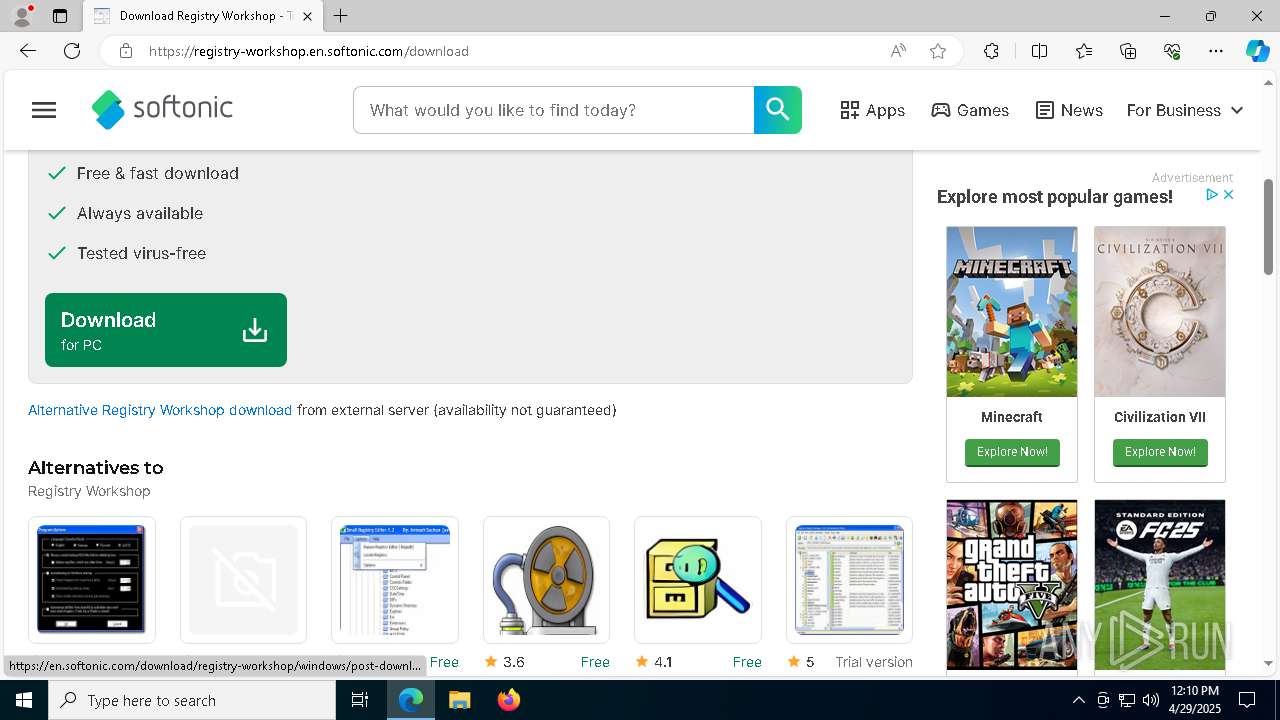Click the scrollbar down arrow
This screenshot has height=720, width=1280.
(1269, 663)
